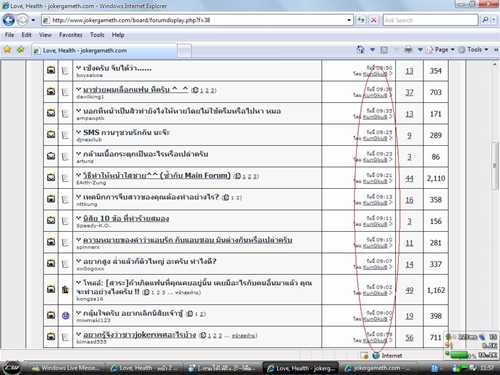Viewport: 500px width, 375px height.
Task: Open Favorites Center with the yellow star
Action: pyautogui.click(x=7, y=50)
